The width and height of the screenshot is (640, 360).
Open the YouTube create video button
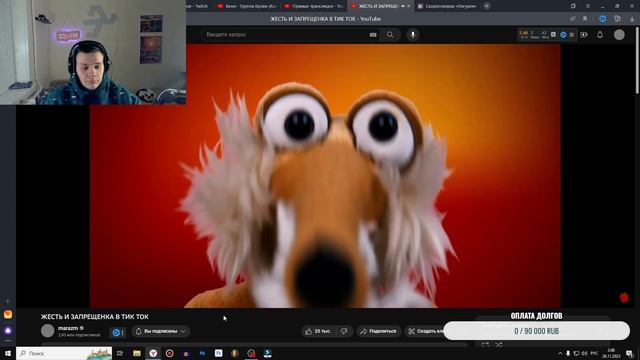point(584,35)
